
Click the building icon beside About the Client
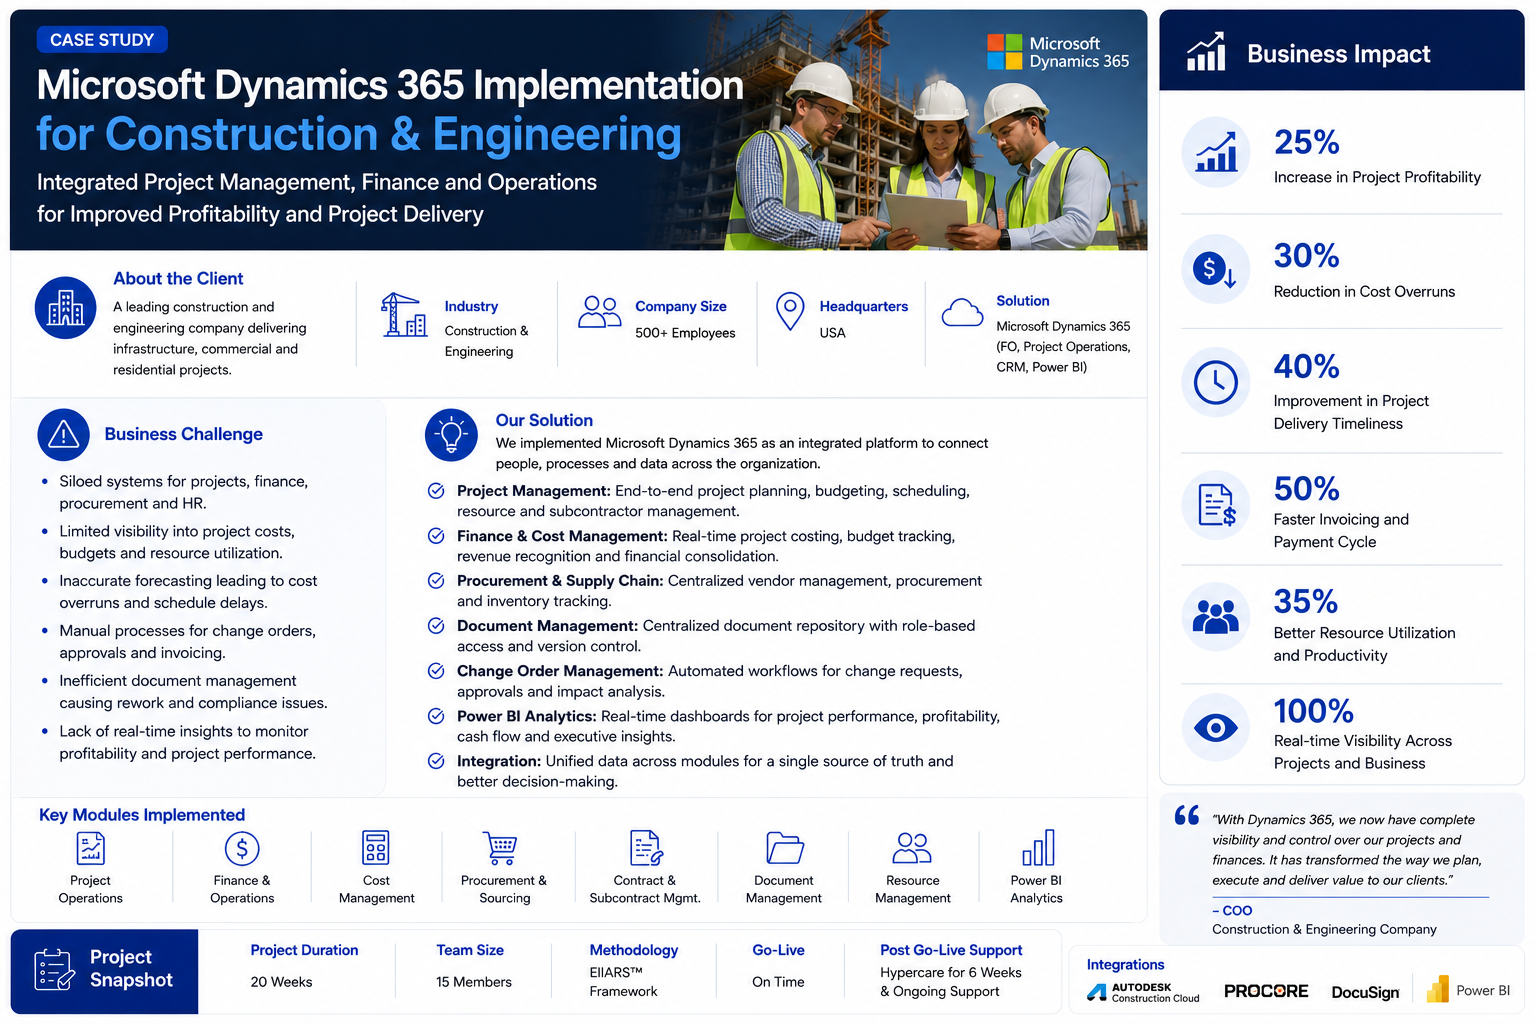[x=66, y=308]
